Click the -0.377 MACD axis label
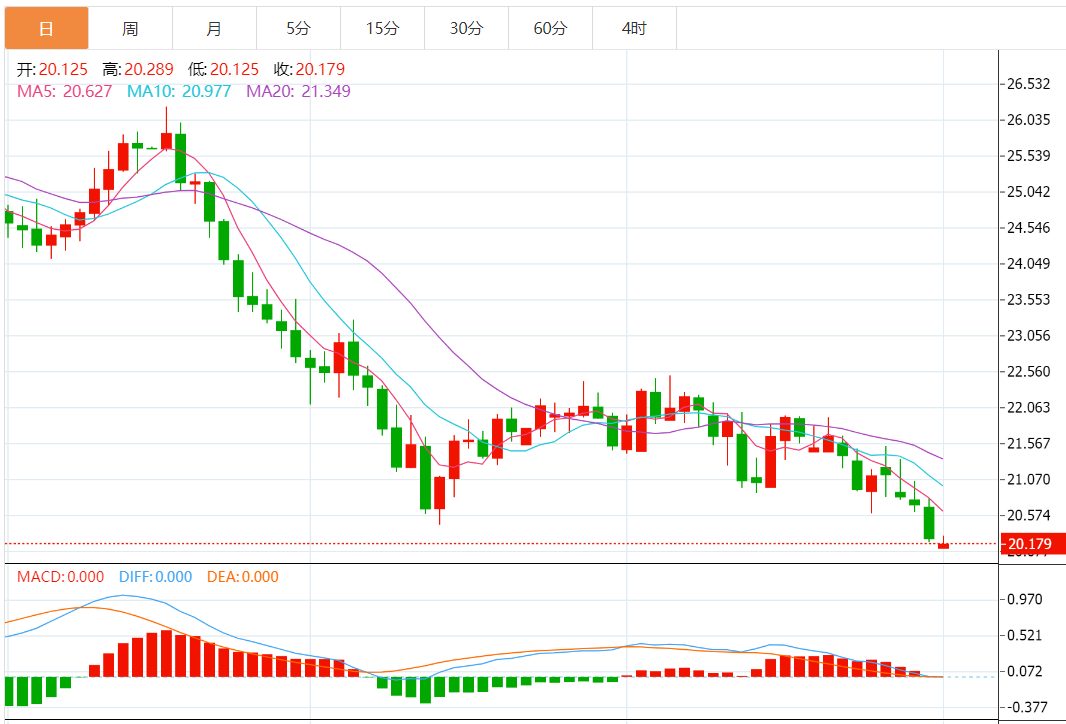This screenshot has height=724, width=1066. (x=1025, y=708)
